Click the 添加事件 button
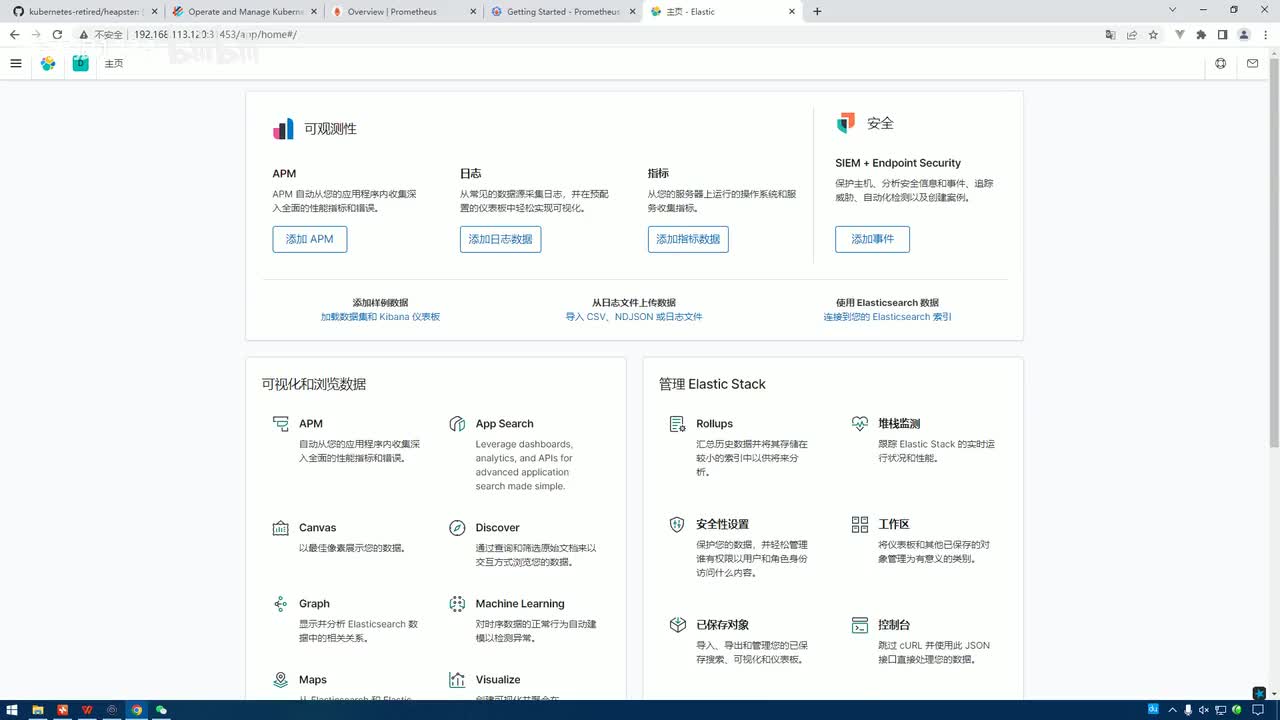Image resolution: width=1280 pixels, height=720 pixels. point(872,239)
